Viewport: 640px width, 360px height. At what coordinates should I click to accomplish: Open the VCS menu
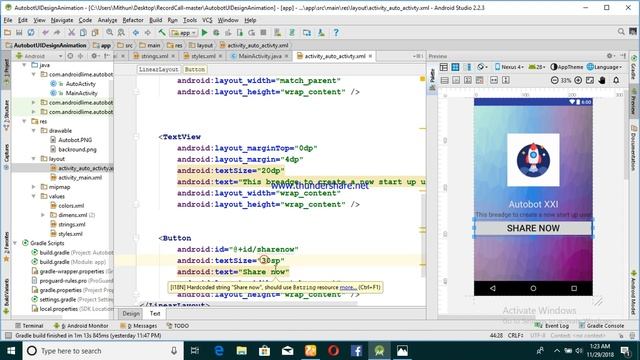[207, 20]
